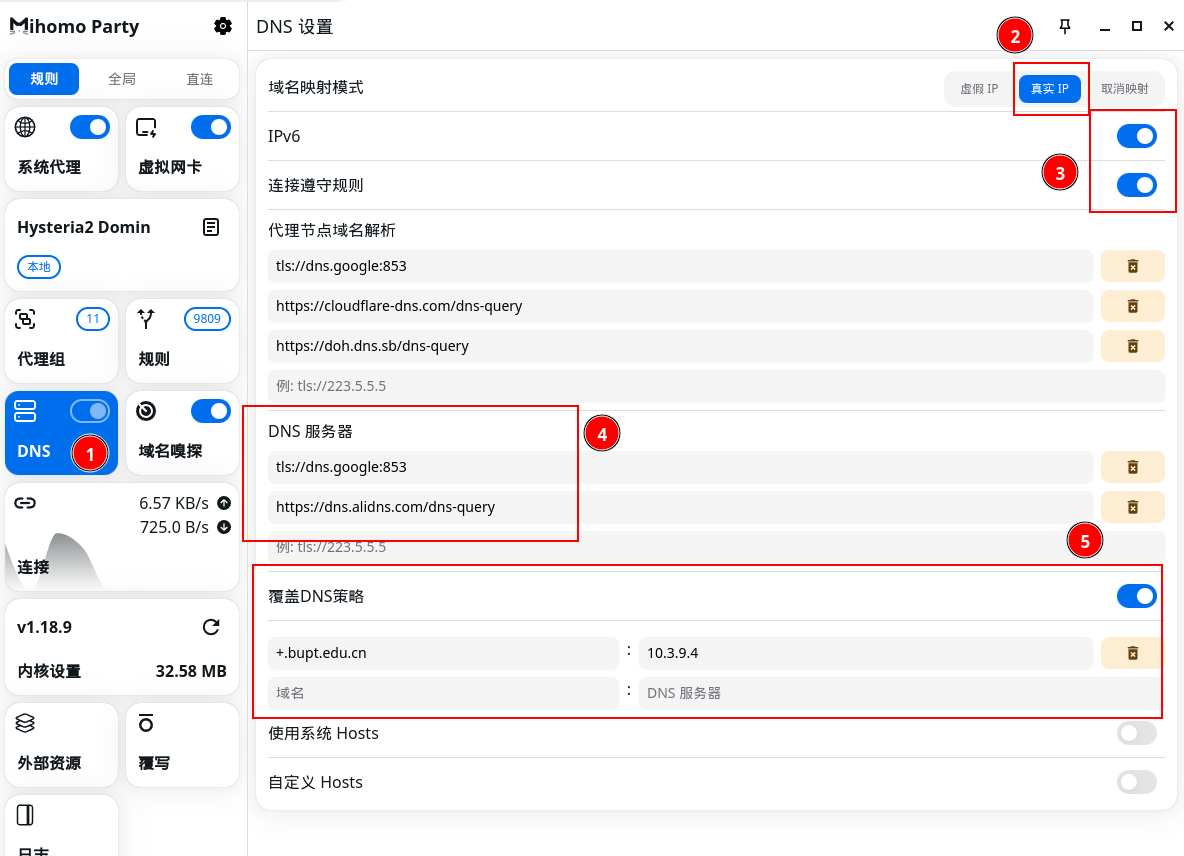Delete the +.bupt.edu.cn DNS policy row

(1132, 653)
